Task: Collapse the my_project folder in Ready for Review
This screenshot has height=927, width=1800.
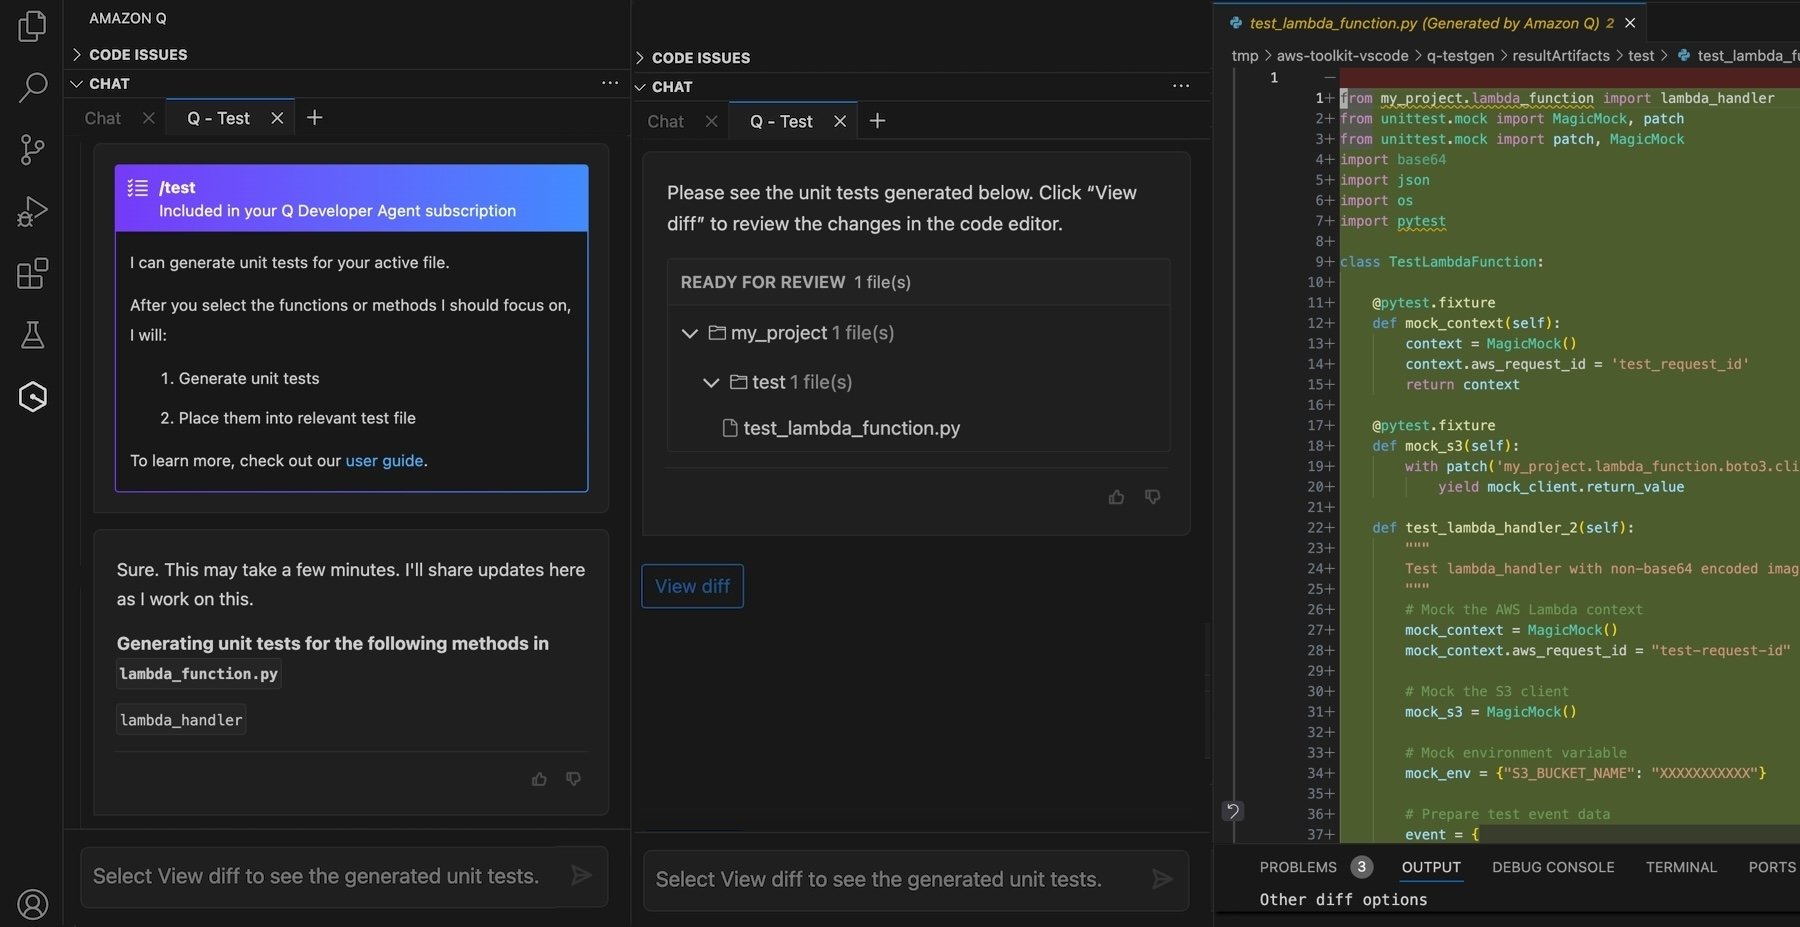Action: (690, 333)
